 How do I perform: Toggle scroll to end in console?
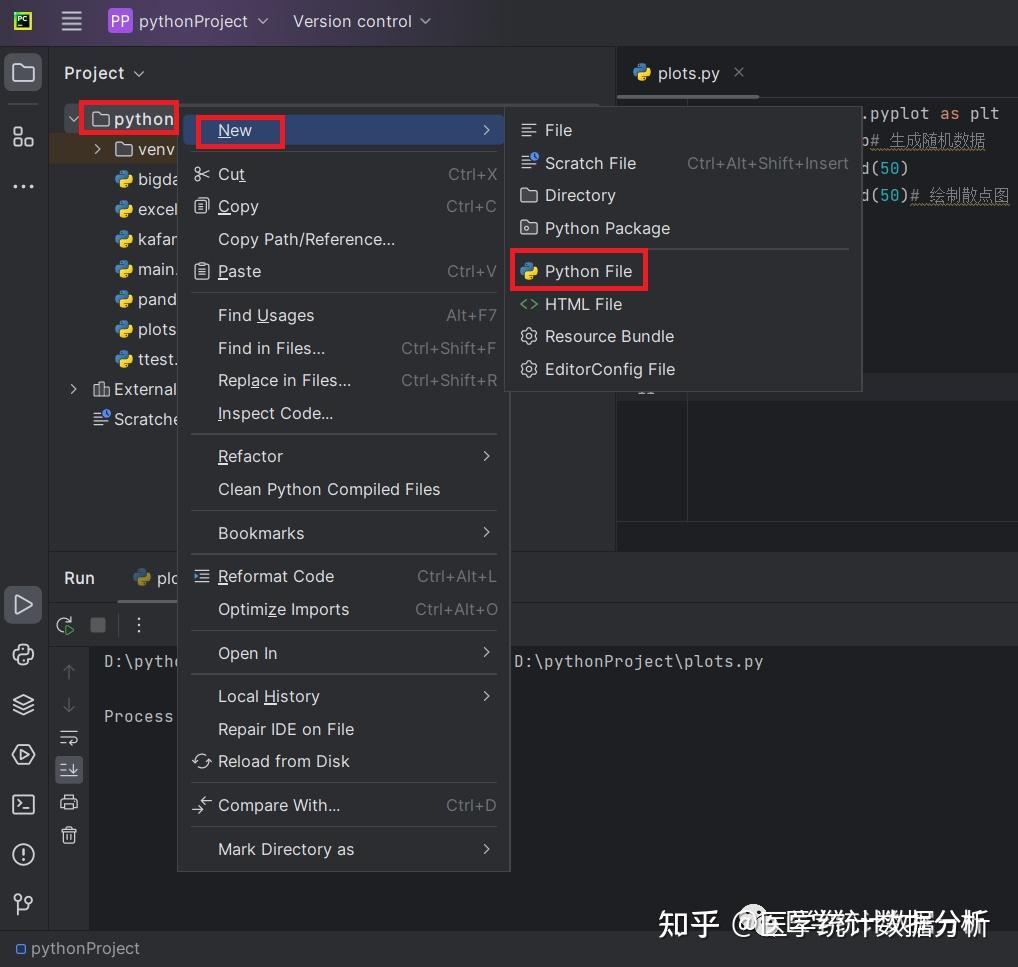click(69, 770)
